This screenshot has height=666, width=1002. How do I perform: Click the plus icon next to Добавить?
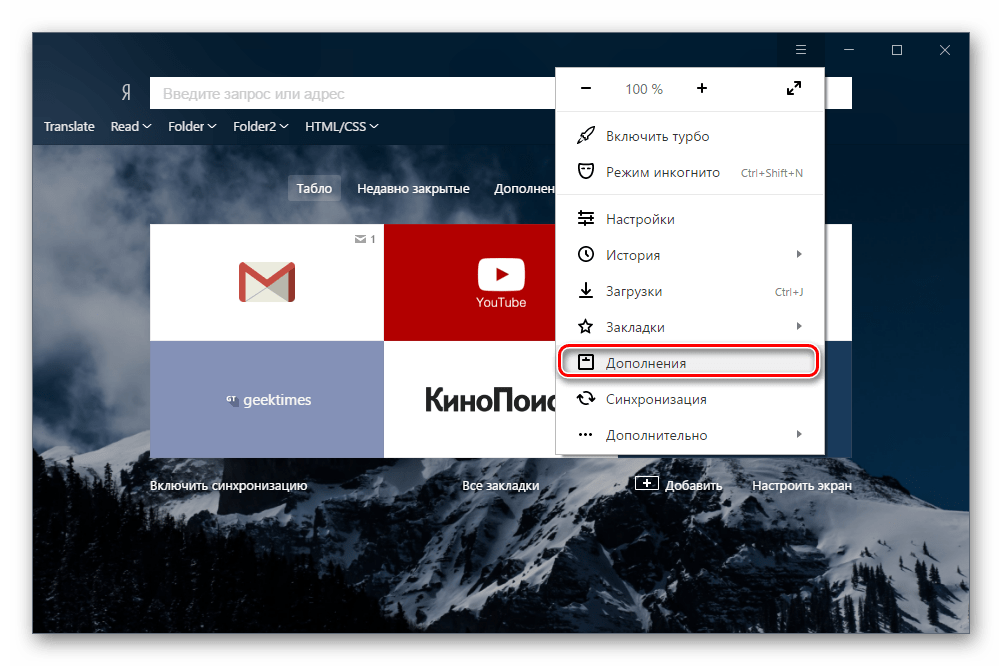pyautogui.click(x=647, y=483)
